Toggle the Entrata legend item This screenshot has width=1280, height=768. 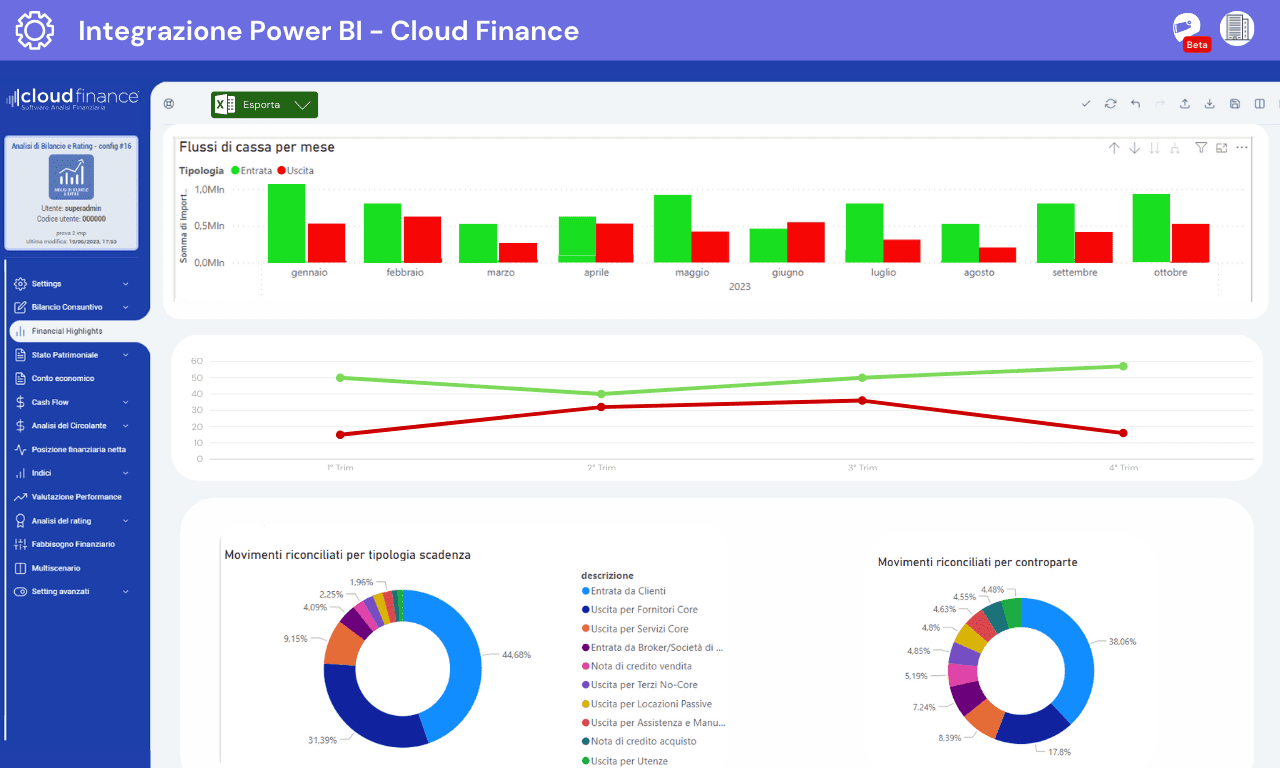click(x=251, y=171)
